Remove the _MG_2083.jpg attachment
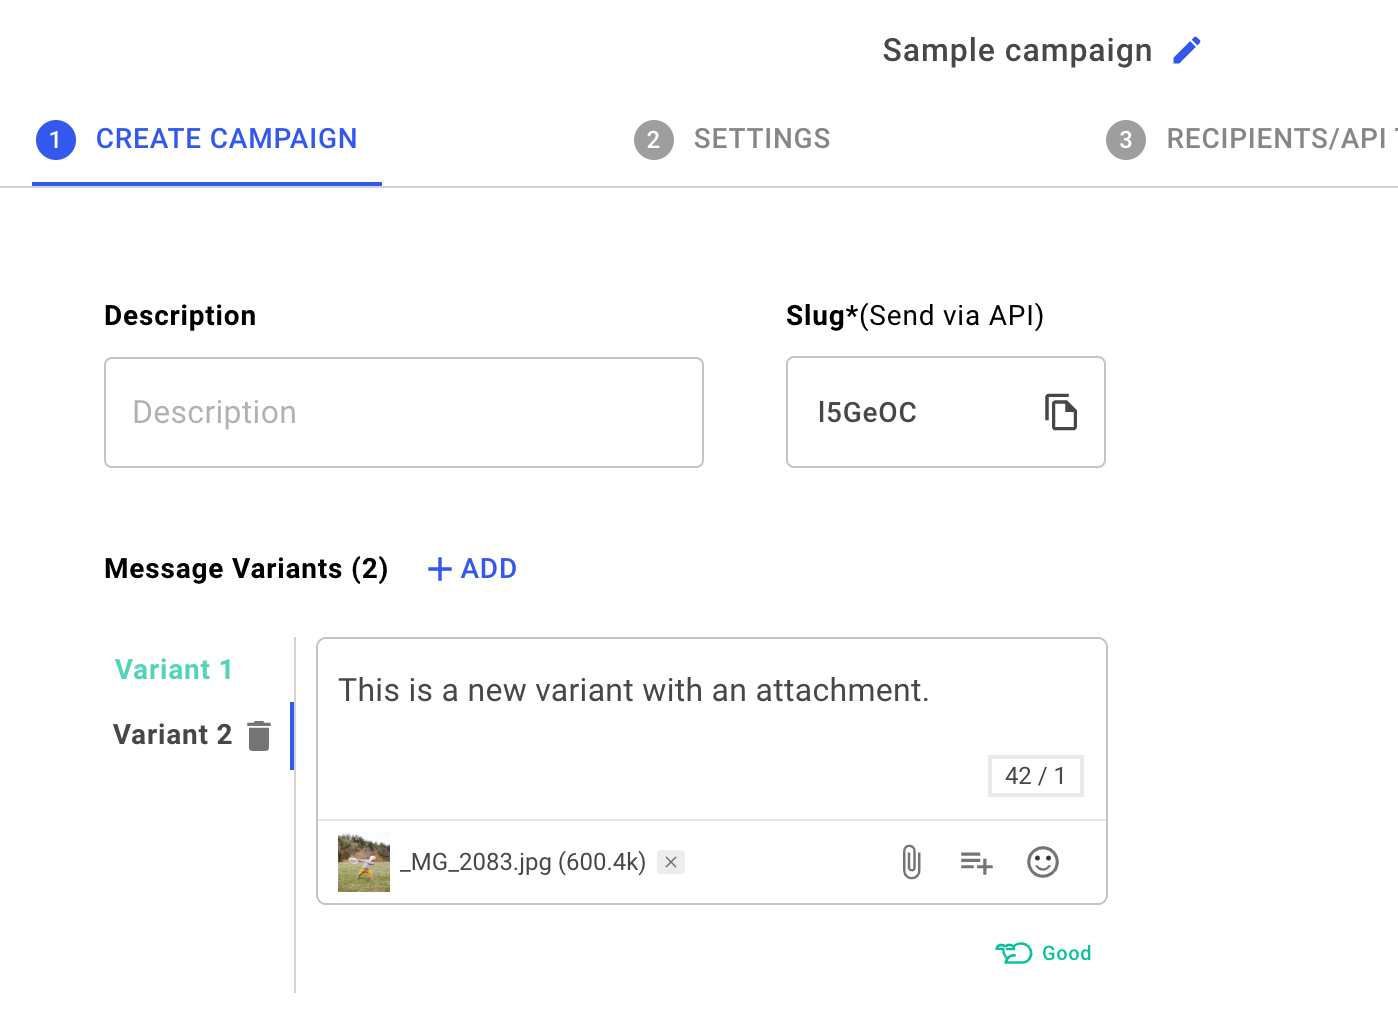1398x1024 pixels. tap(671, 862)
